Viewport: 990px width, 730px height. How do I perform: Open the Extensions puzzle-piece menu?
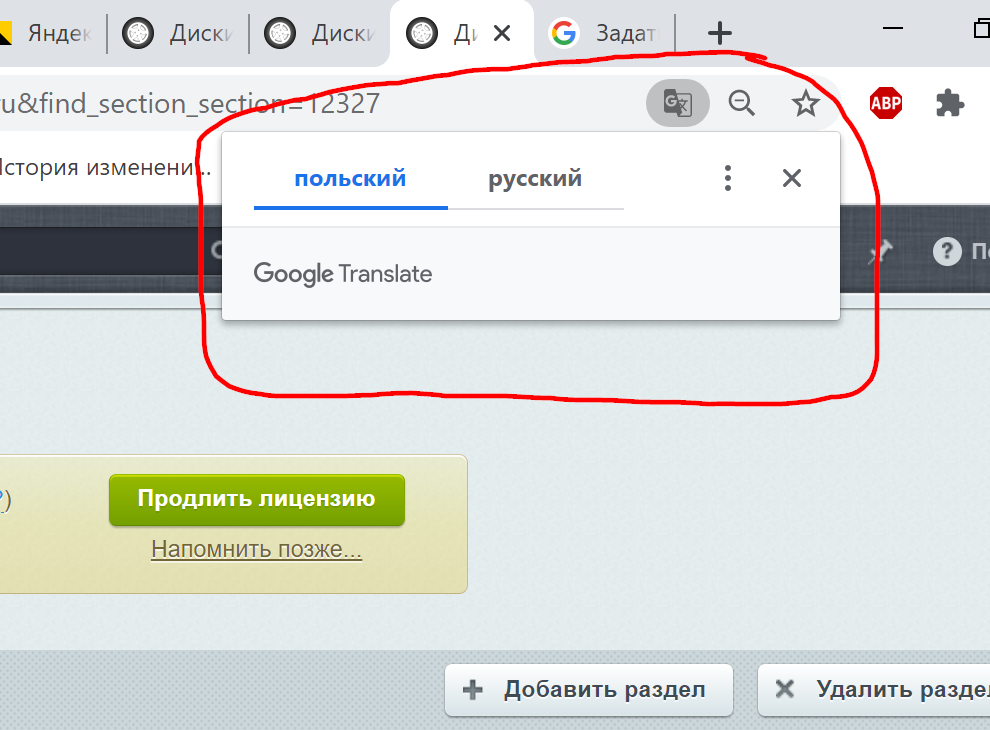coord(949,103)
